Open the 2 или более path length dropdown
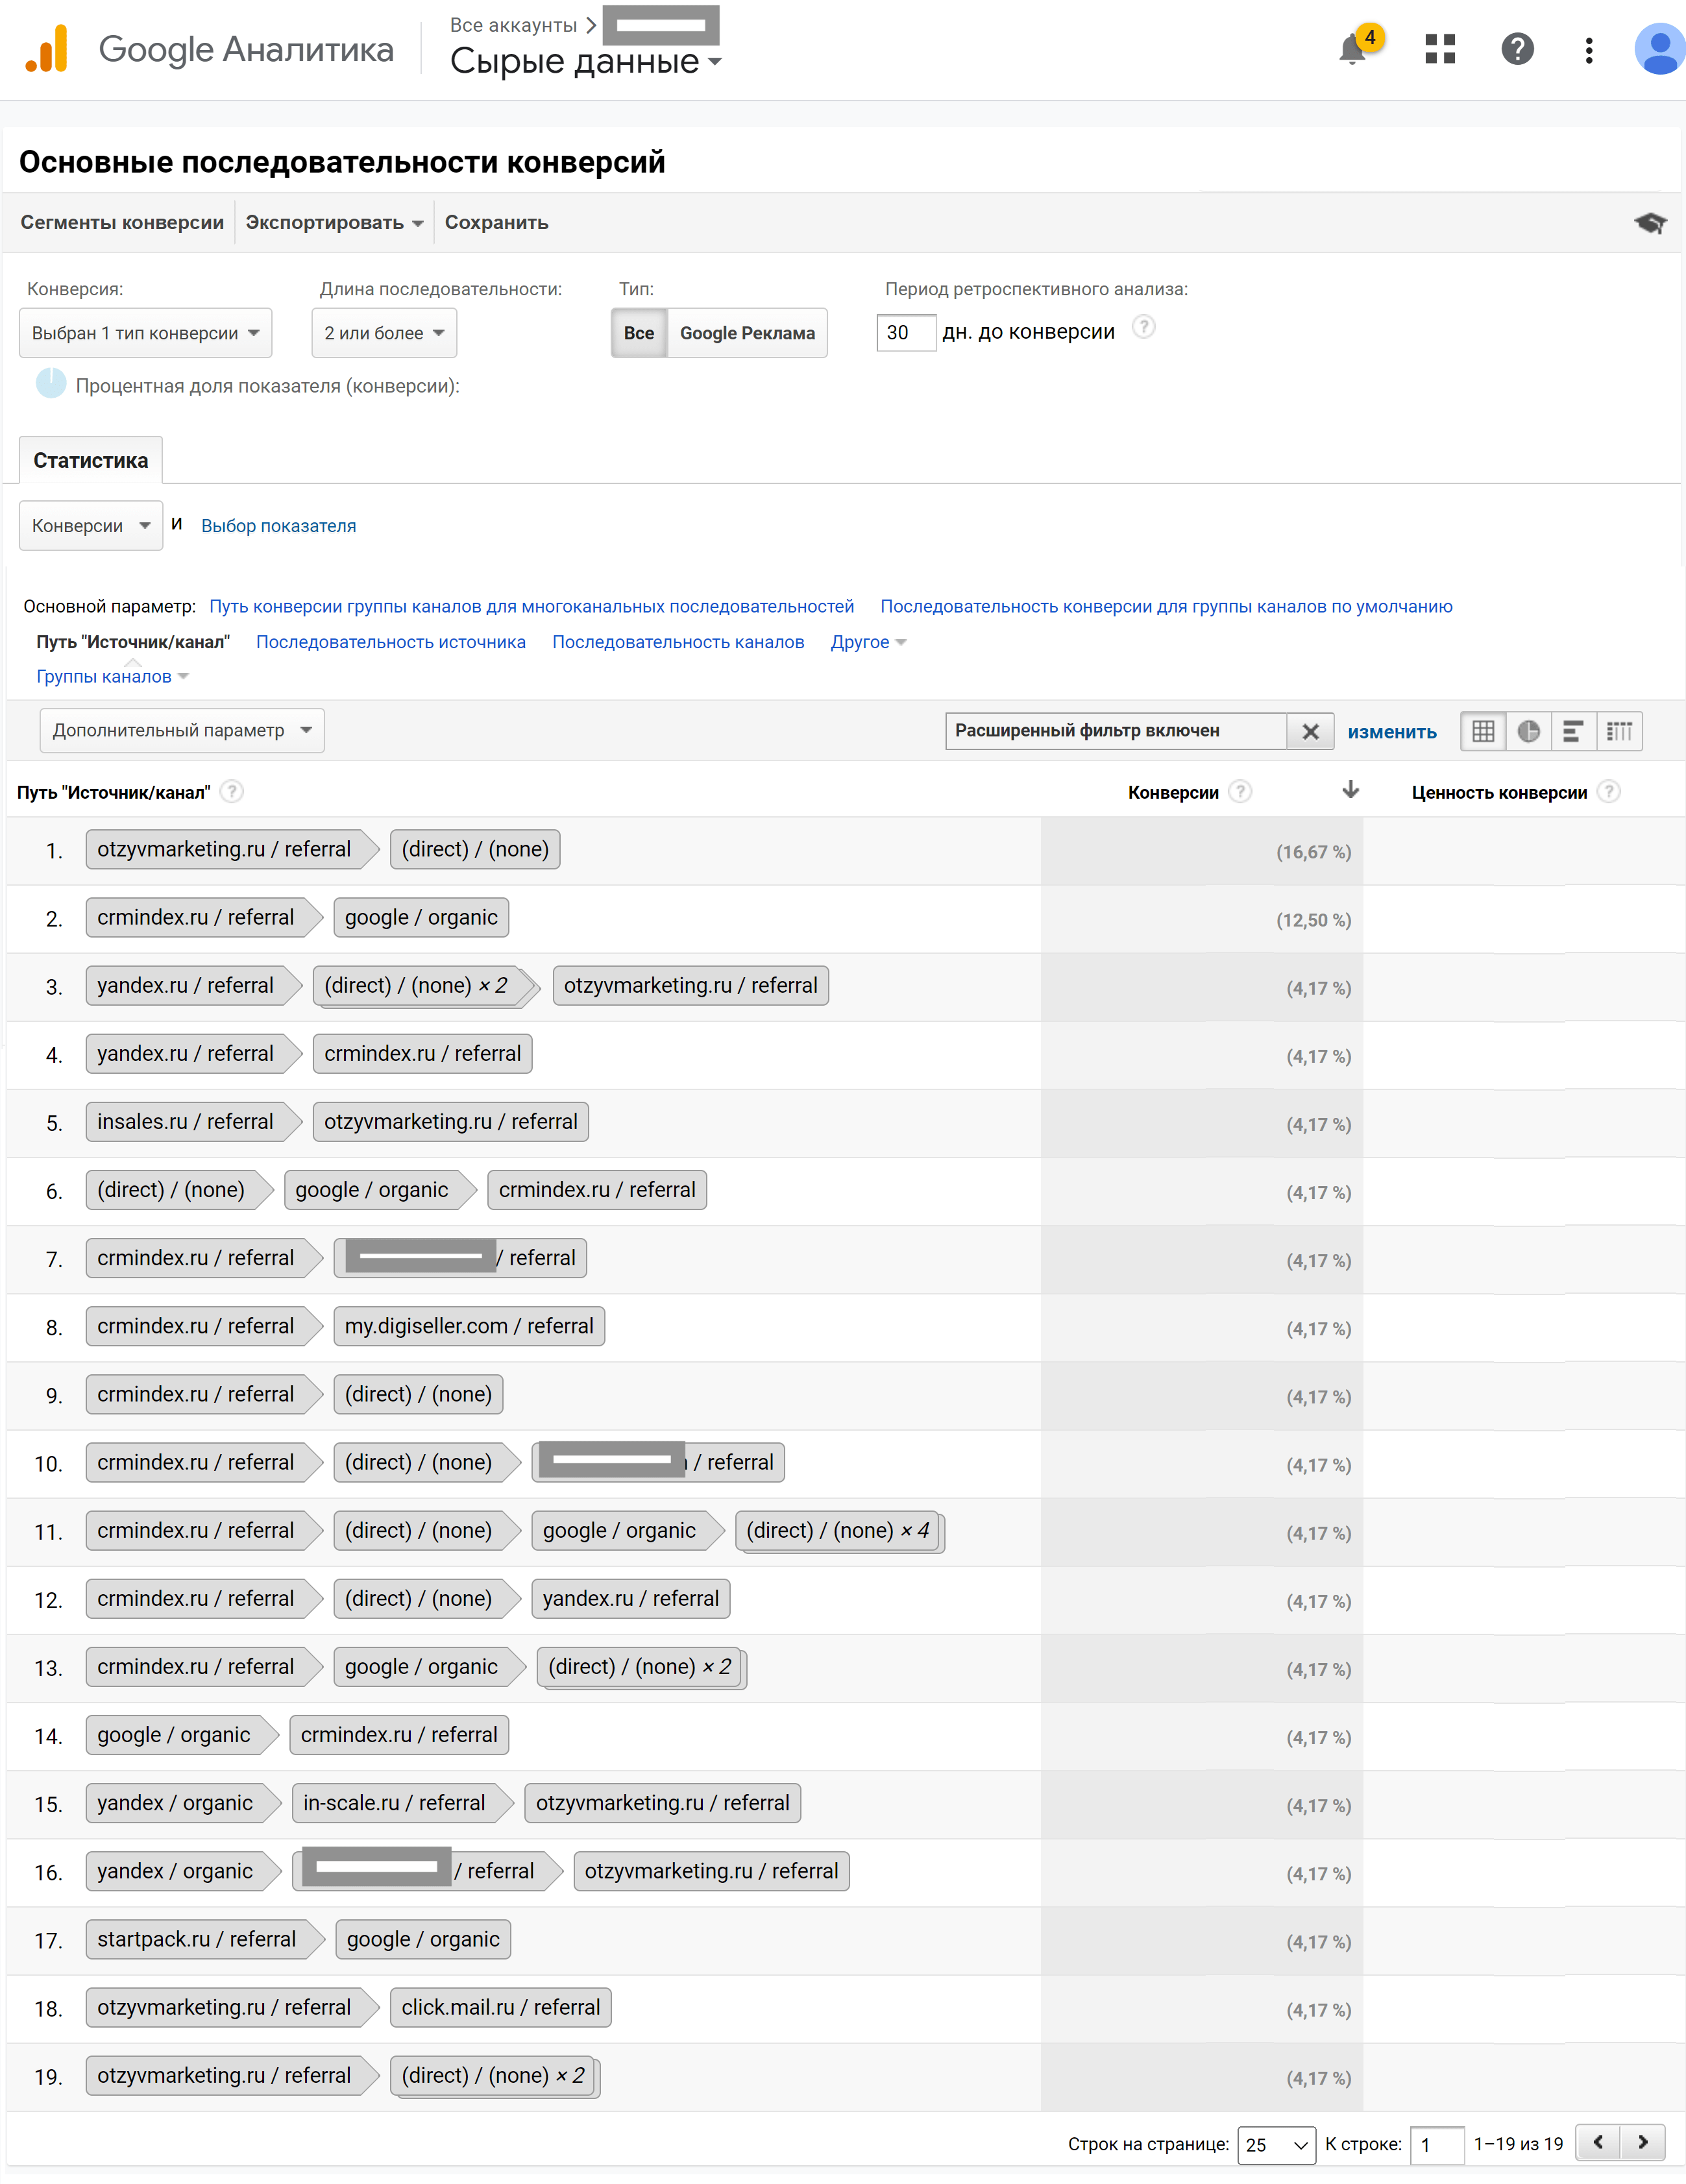This screenshot has height=2184, width=1686. click(384, 333)
